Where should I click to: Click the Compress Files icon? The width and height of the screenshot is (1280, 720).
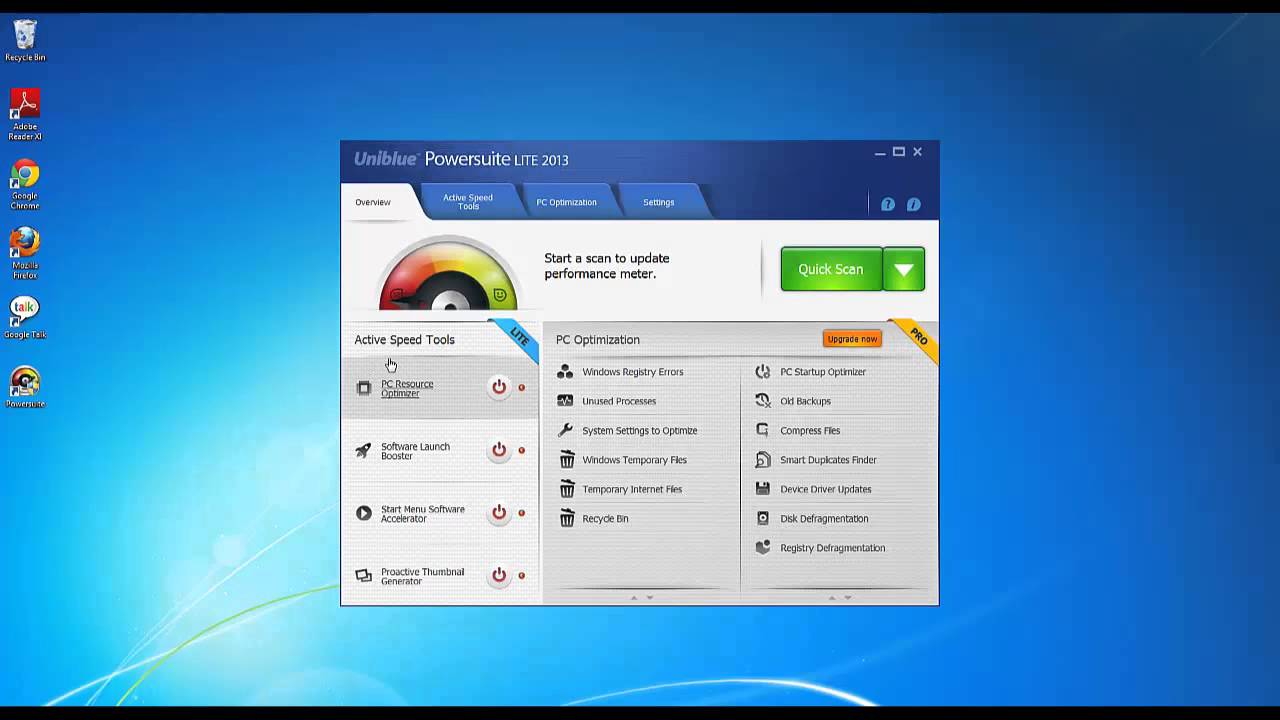(763, 430)
